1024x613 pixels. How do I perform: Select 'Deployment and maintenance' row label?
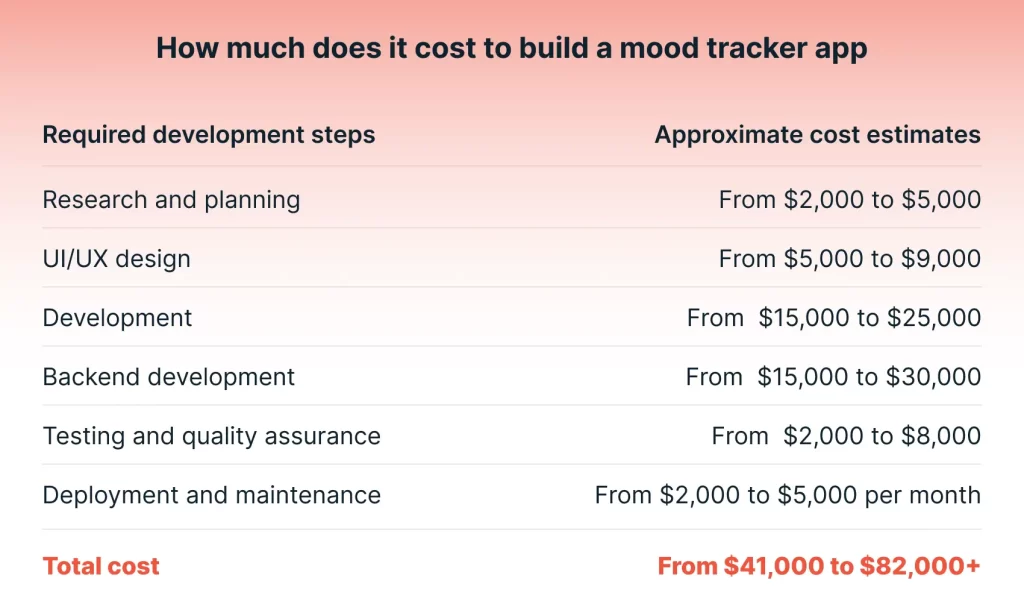tap(212, 495)
